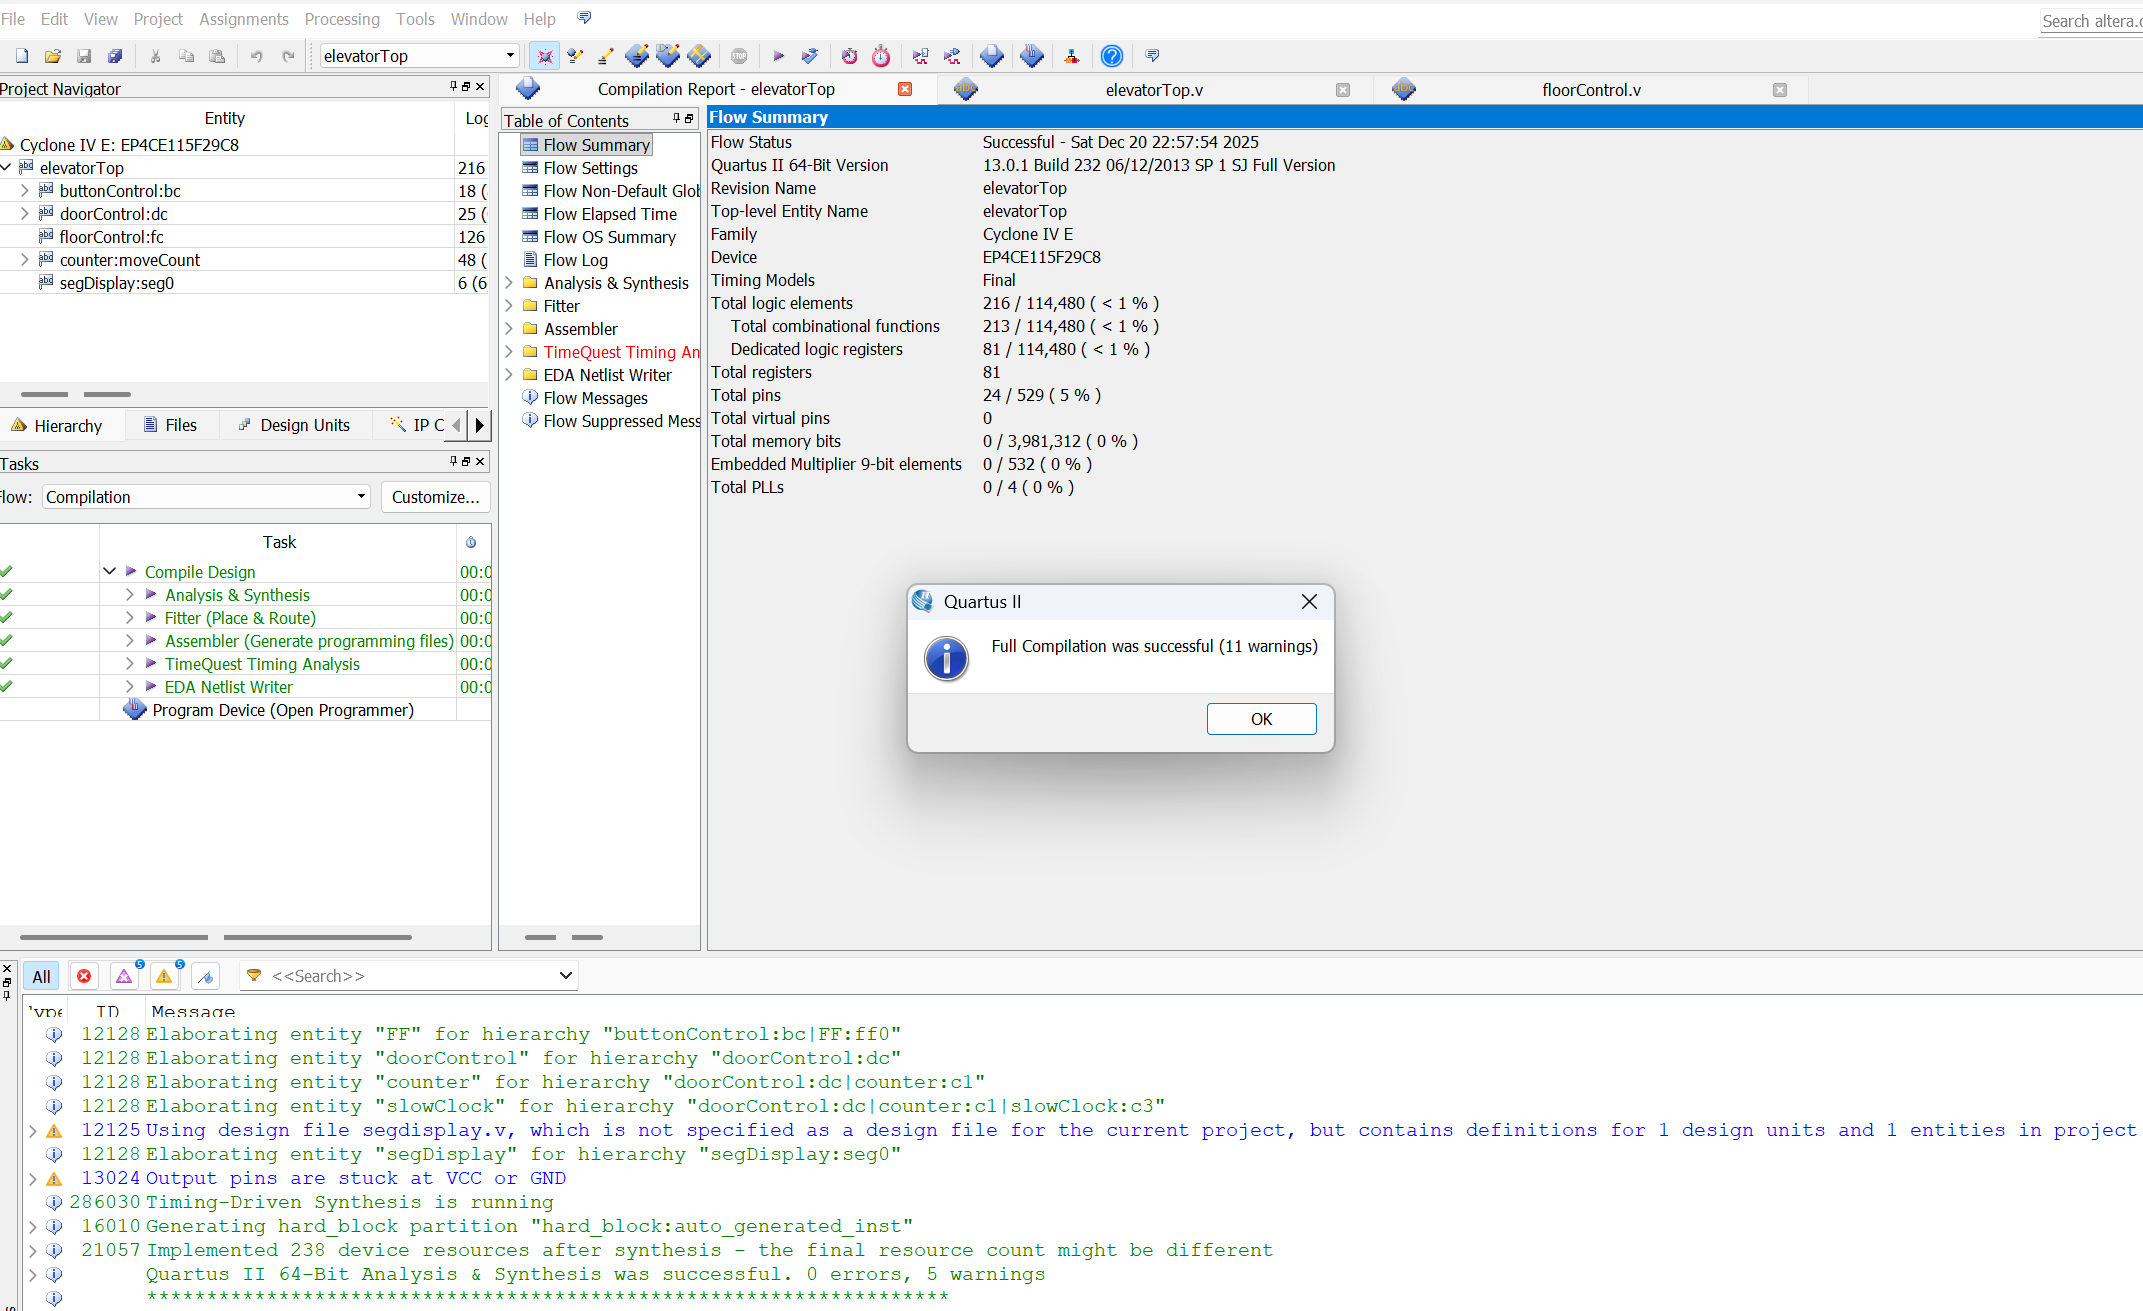Viewport: 2143px width, 1311px height.
Task: Open the Assignments menu
Action: [244, 19]
